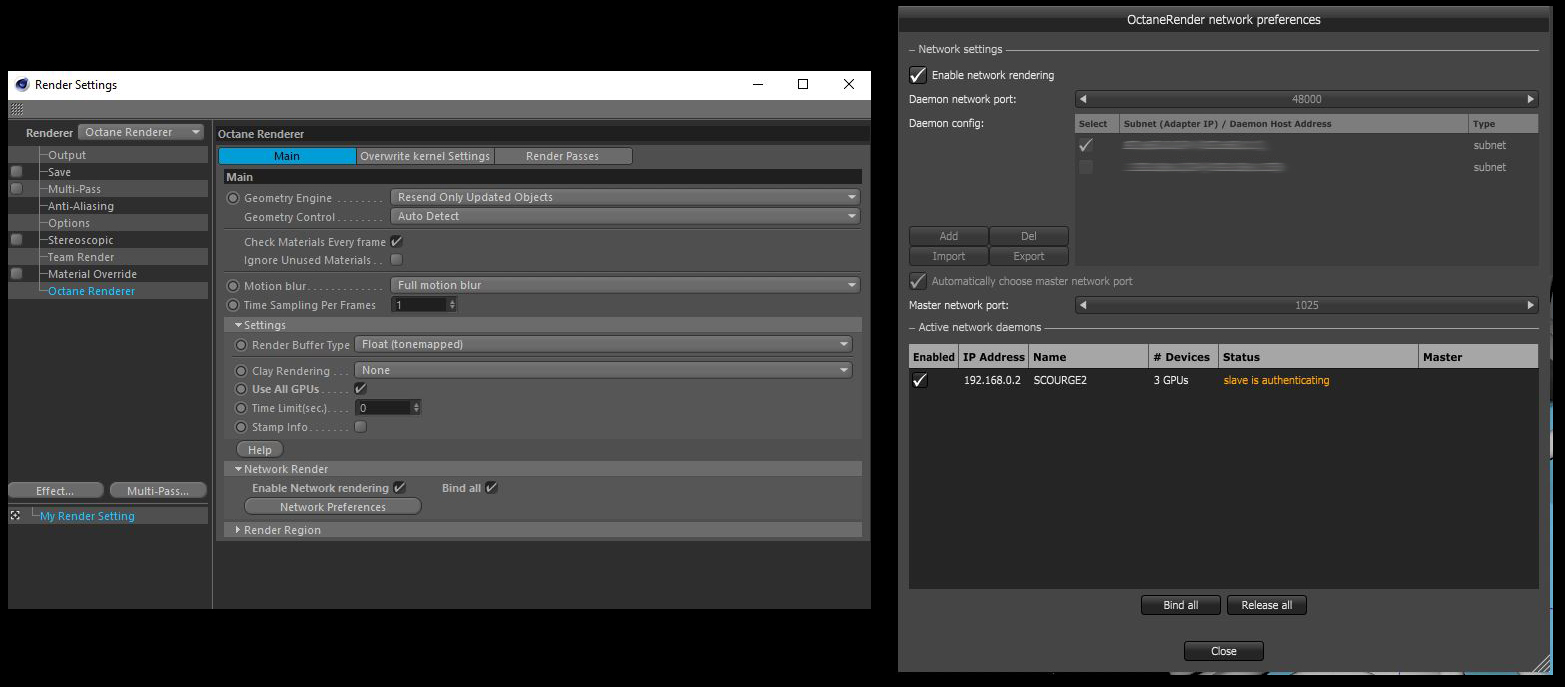Click the grip handle icon below title bar
This screenshot has height=687, width=1565.
tap(17, 110)
